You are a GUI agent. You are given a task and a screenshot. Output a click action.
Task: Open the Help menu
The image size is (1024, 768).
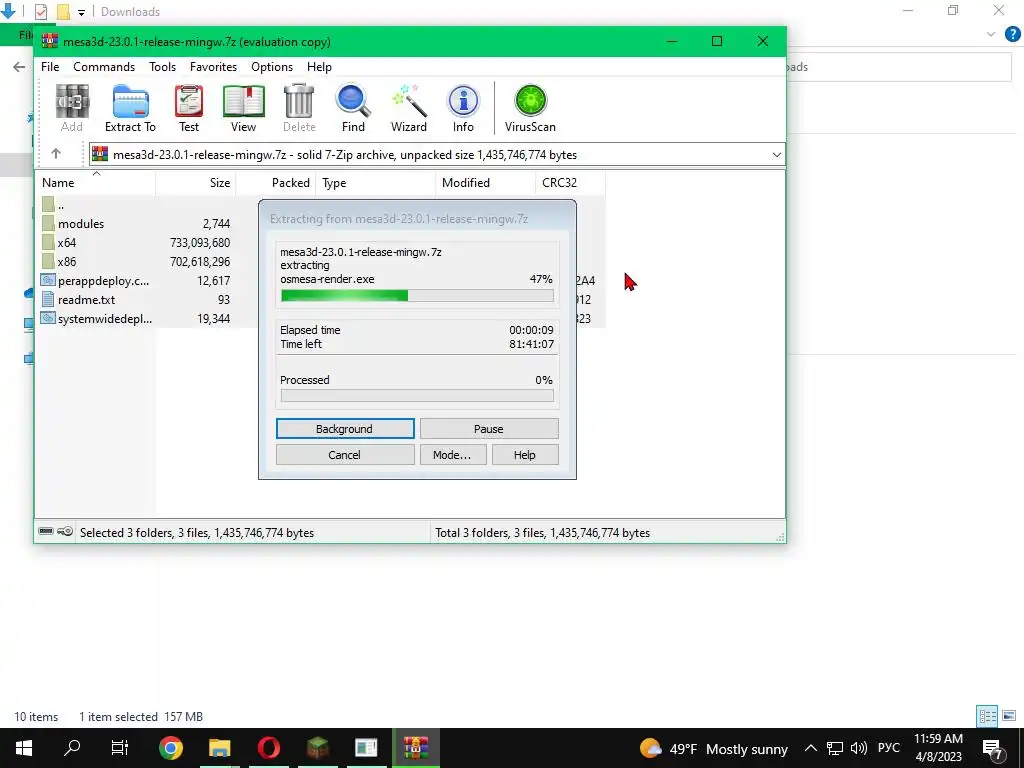point(319,67)
